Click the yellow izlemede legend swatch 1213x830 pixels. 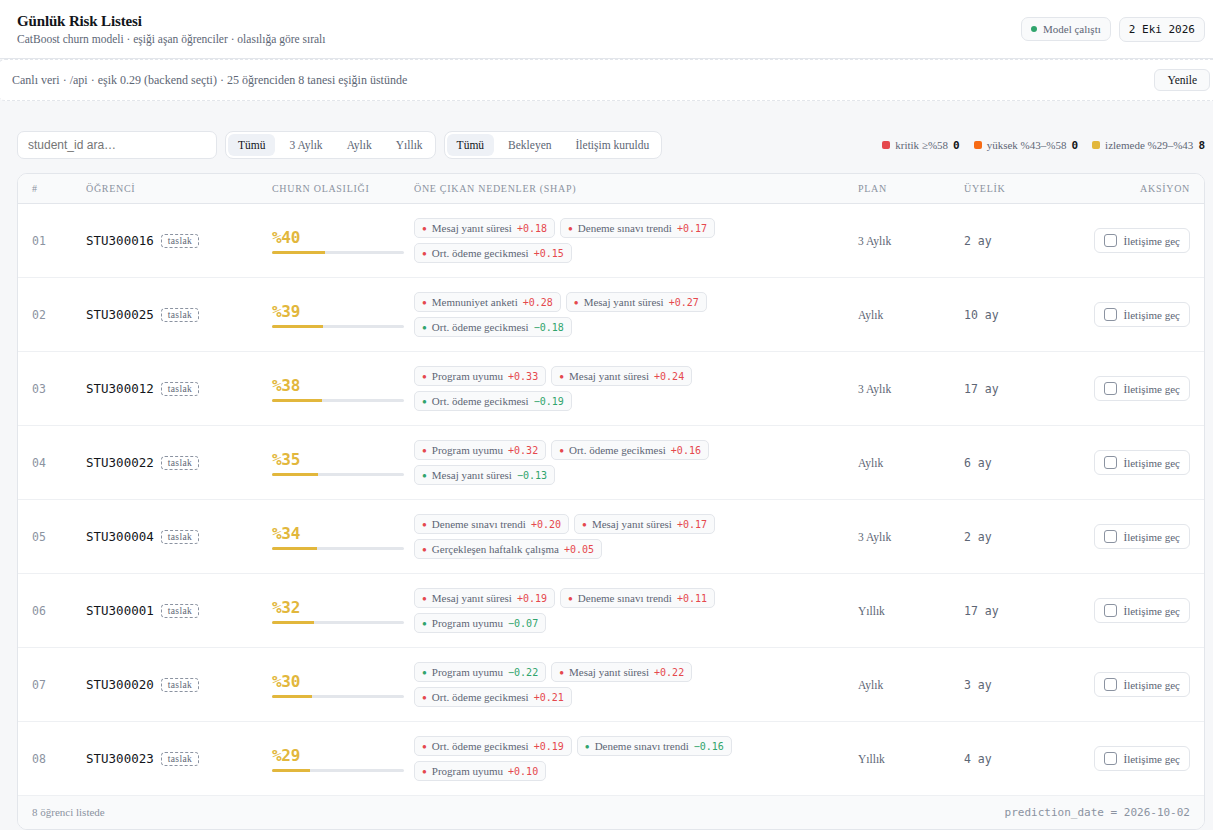click(x=1096, y=145)
